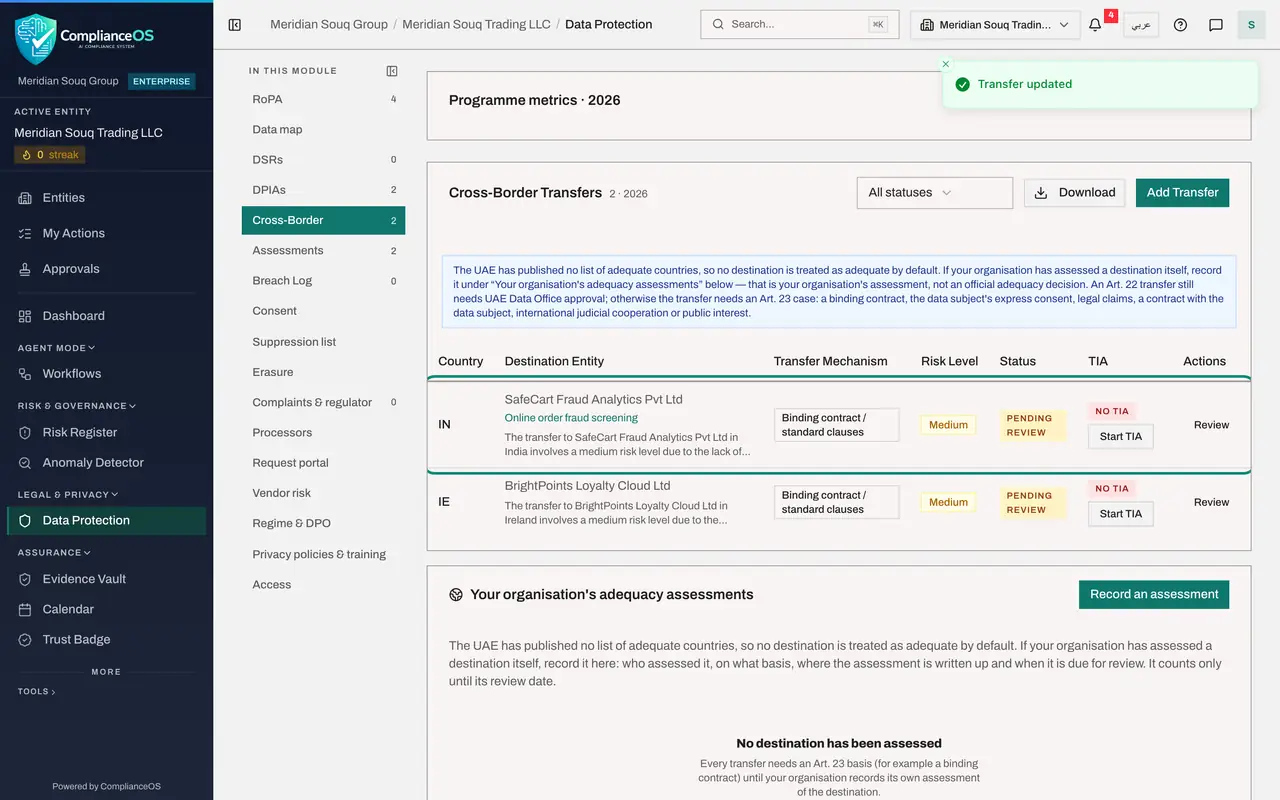Collapse the Legal & Privacy section

(68, 494)
